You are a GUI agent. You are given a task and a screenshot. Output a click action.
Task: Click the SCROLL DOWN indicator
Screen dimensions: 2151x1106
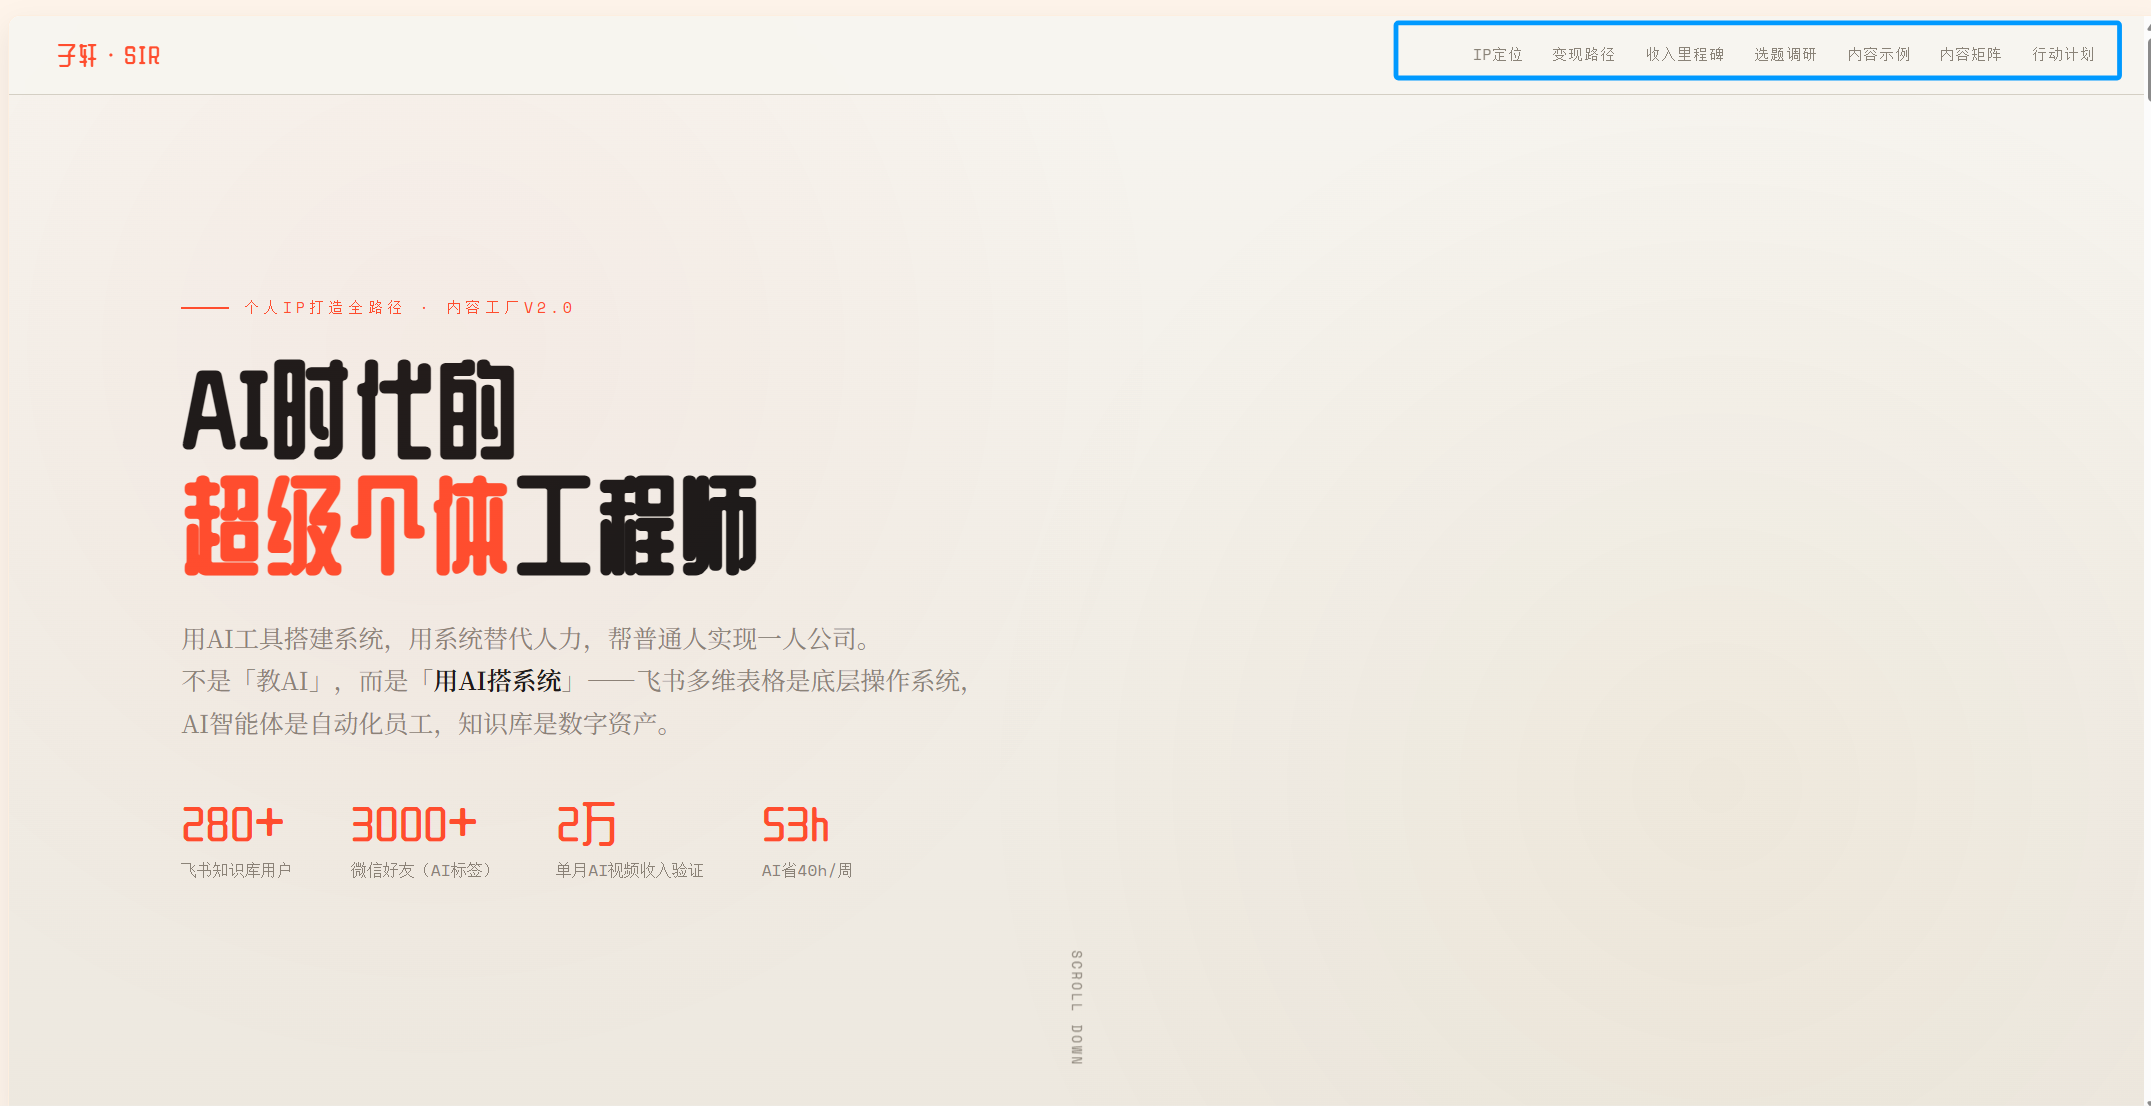[1076, 1007]
